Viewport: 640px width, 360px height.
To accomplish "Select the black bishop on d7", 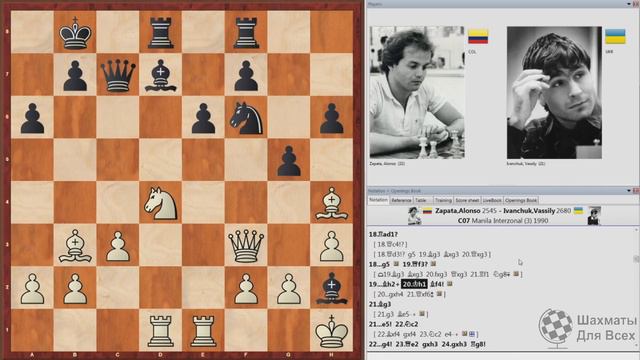I will click(160, 76).
